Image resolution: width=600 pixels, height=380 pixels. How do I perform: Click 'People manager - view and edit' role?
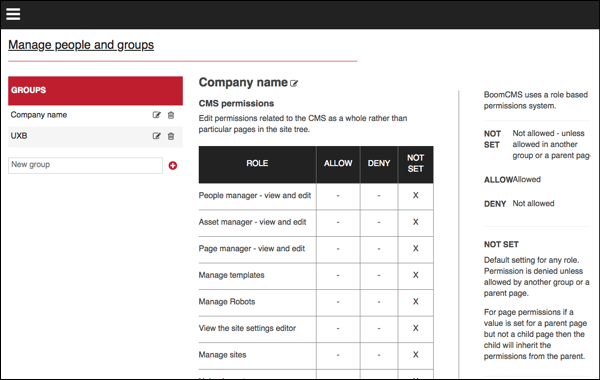[255, 196]
